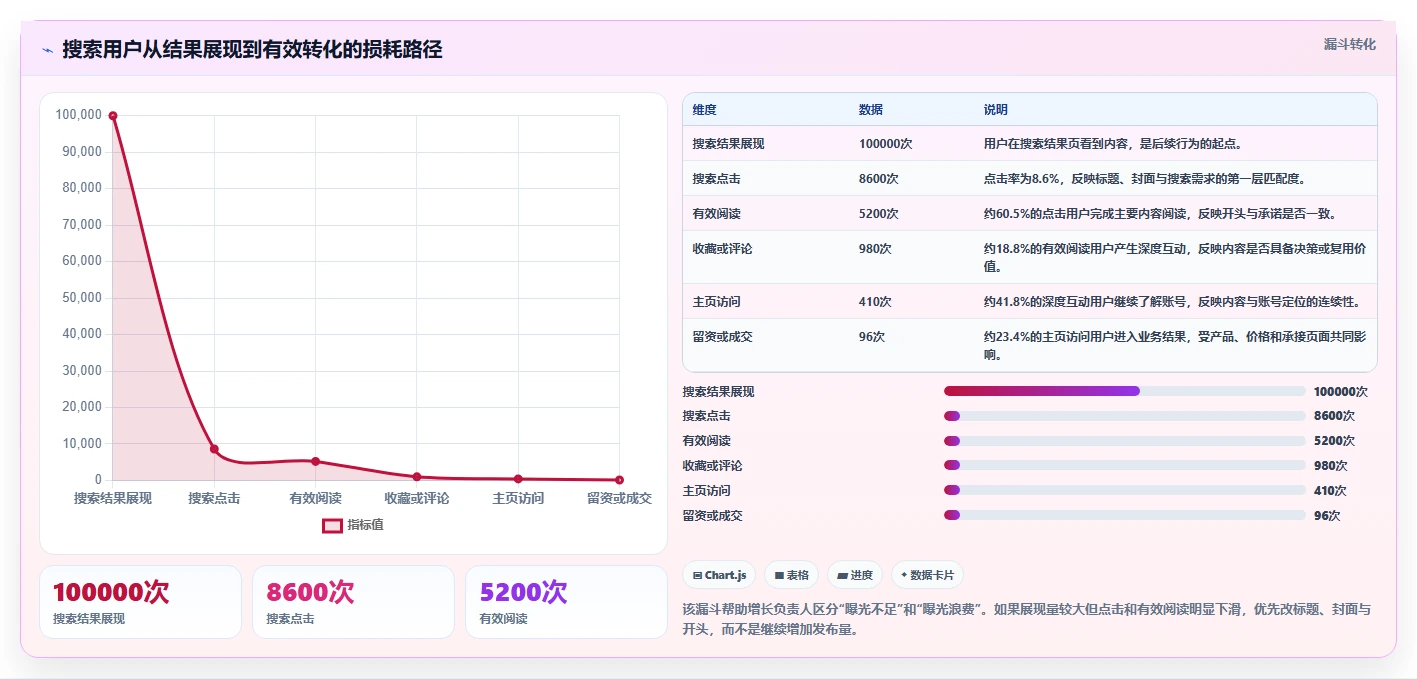1417x679 pixels.
Task: Toggle the 指标值 legend swatch
Action: point(332,525)
